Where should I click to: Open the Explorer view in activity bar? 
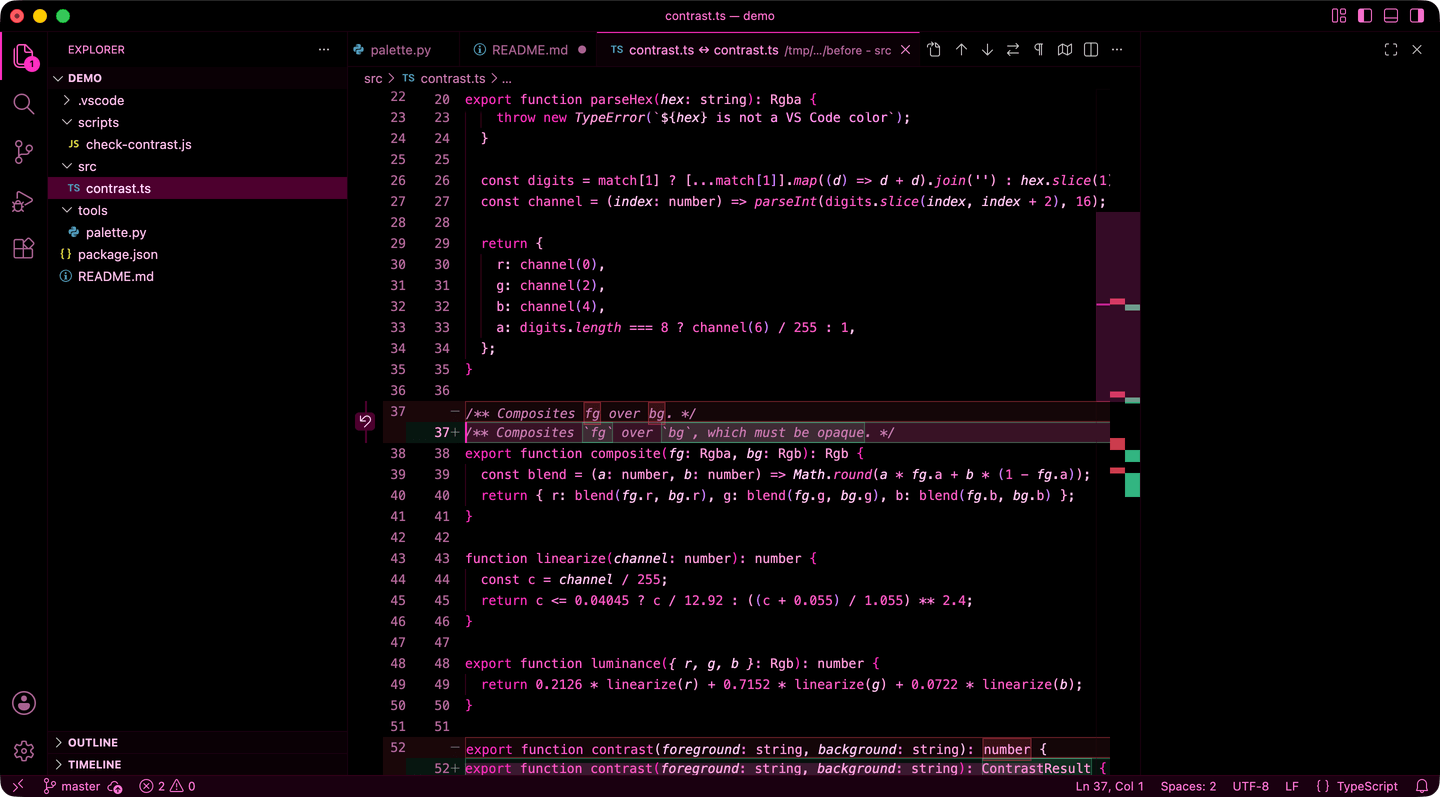[24, 56]
